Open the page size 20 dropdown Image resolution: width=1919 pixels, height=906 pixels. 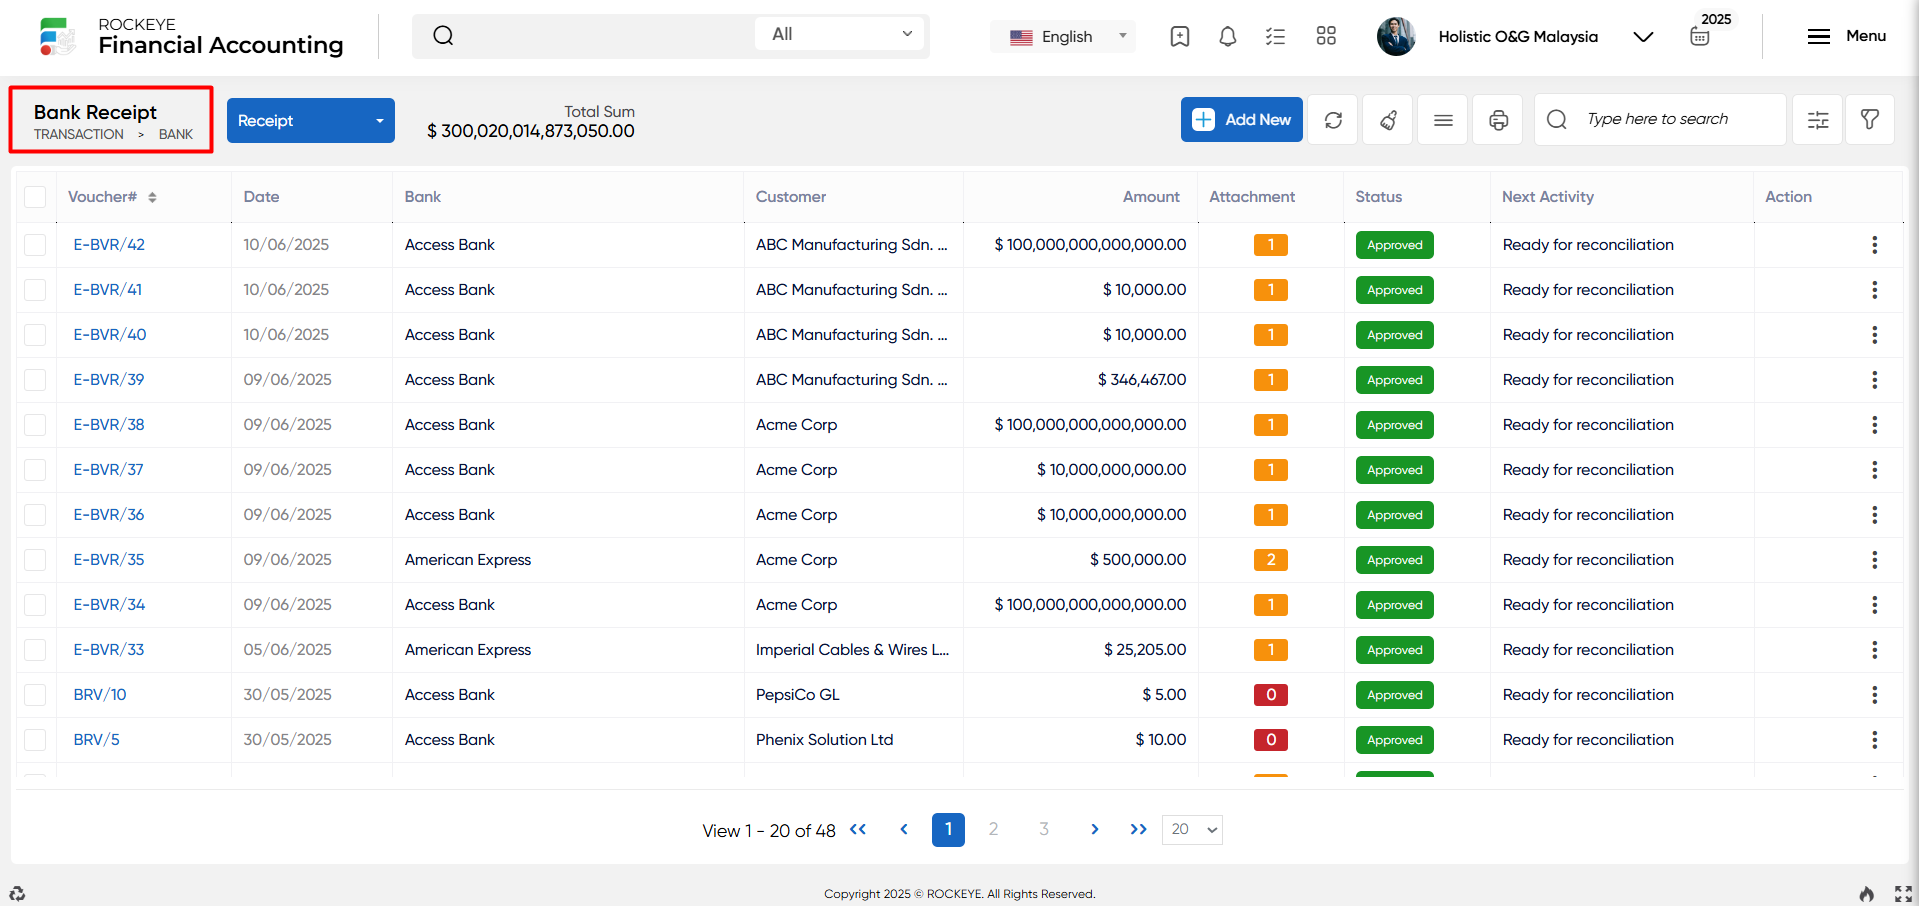tap(1192, 829)
